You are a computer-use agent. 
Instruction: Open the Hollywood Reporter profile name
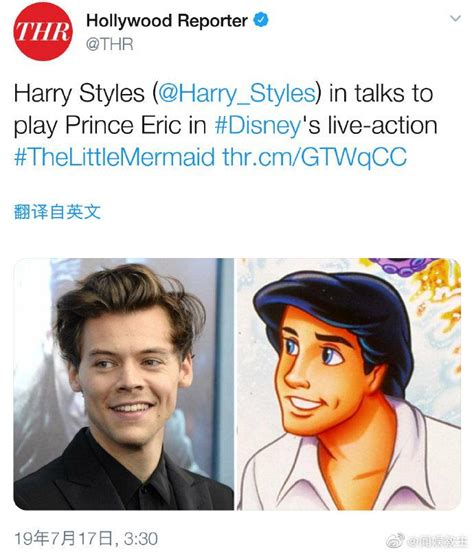(x=167, y=20)
